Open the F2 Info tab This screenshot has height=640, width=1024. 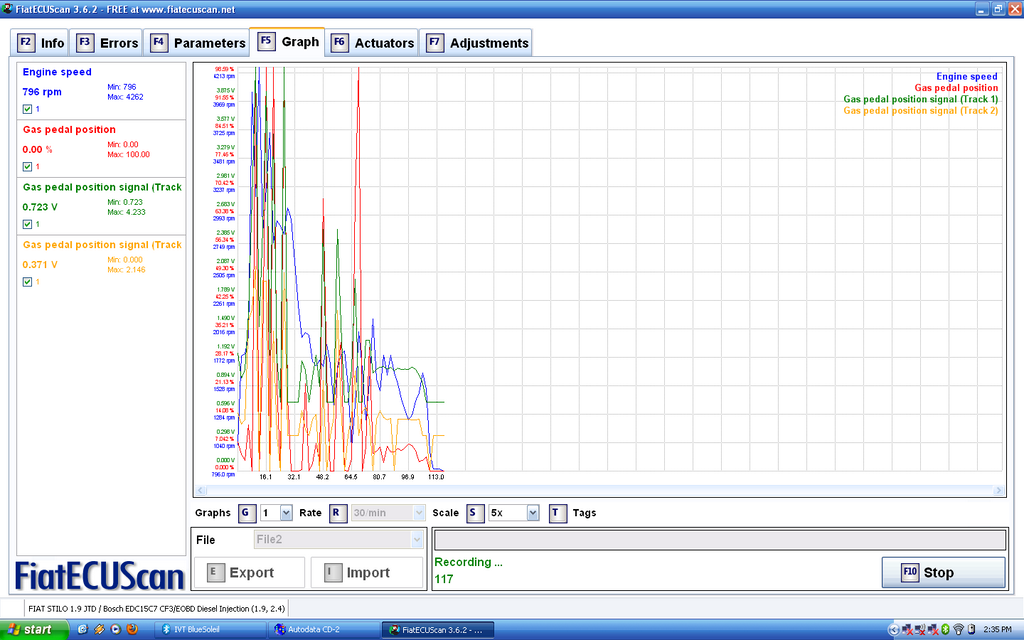coord(40,43)
